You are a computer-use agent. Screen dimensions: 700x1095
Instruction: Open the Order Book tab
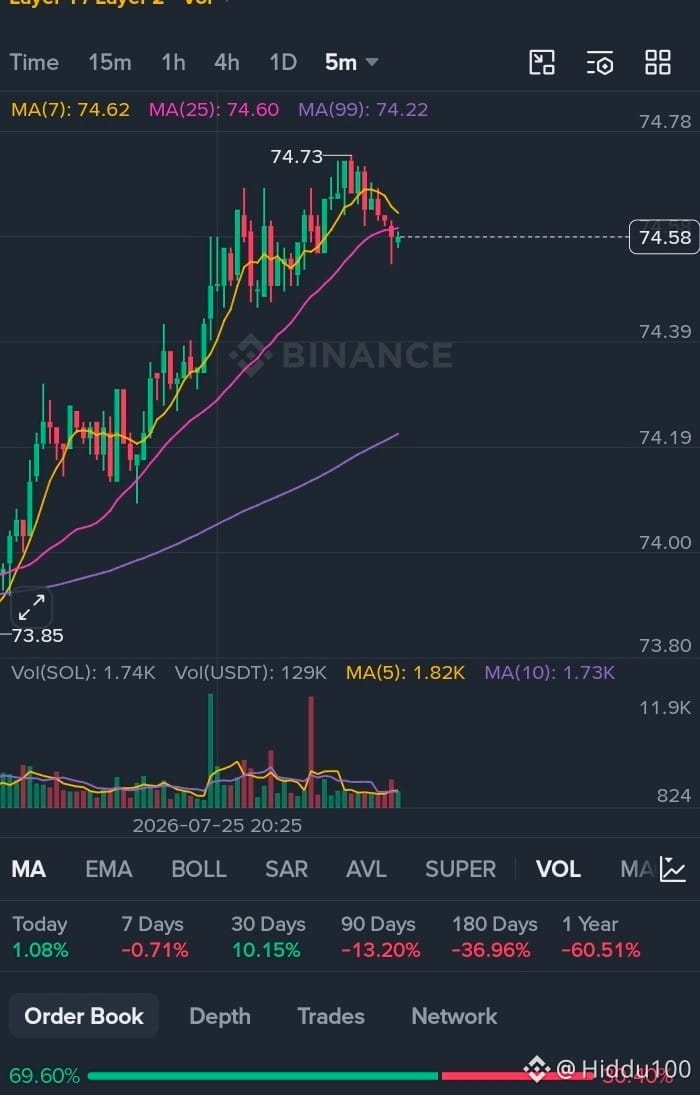[x=84, y=1016]
